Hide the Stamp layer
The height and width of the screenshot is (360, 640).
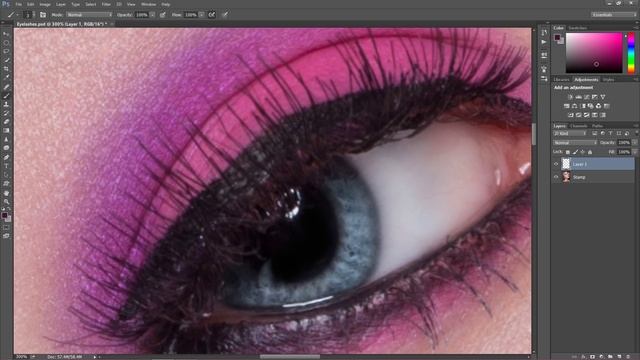click(556, 177)
